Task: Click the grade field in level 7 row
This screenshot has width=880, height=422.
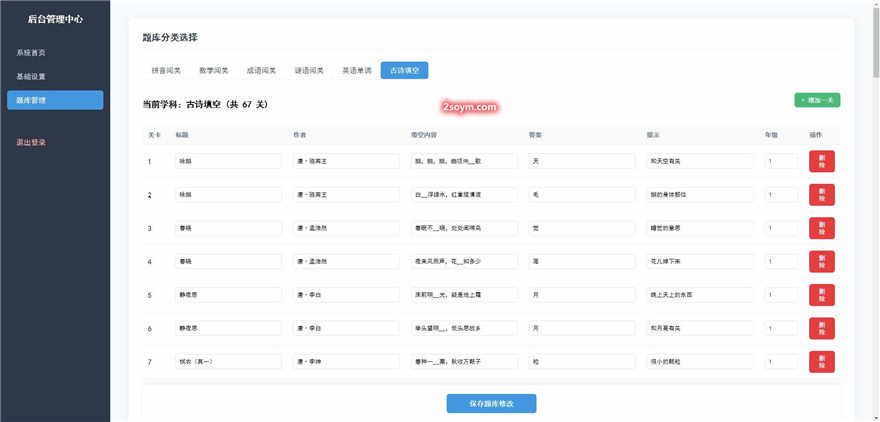Action: 781,361
